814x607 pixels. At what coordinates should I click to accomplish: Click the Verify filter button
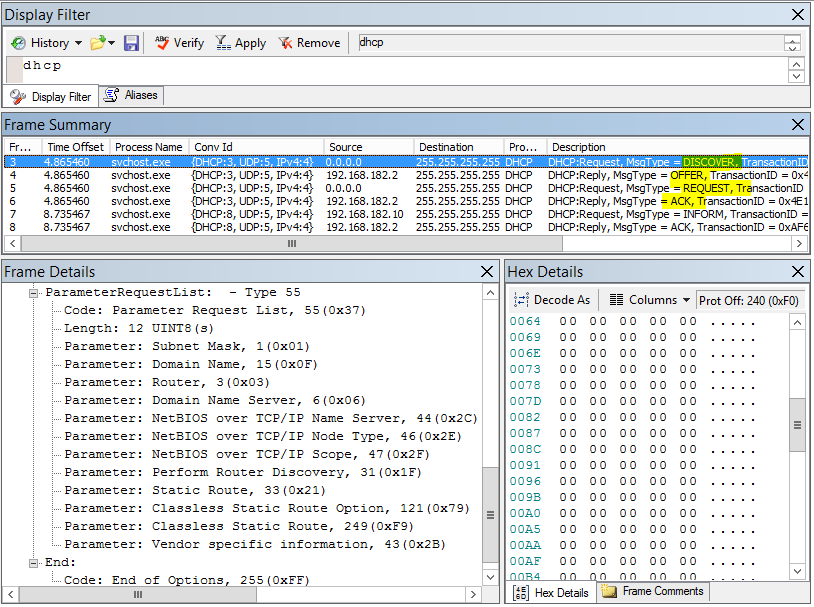(179, 43)
